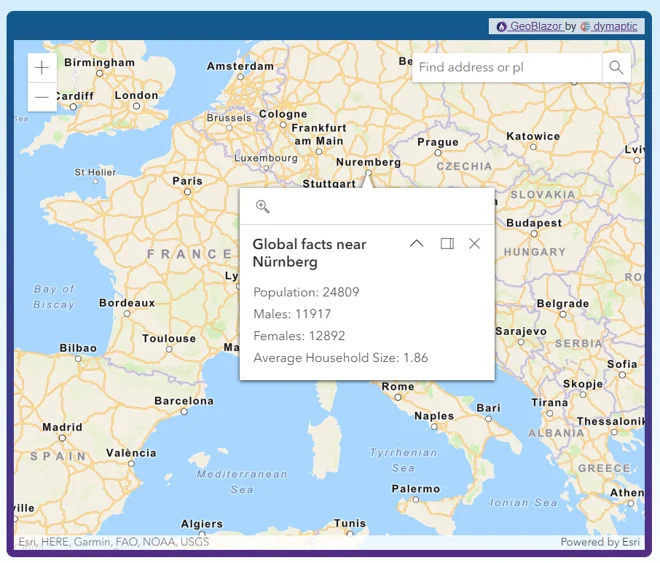This screenshot has height=563, width=660.
Task: Click the Tunis city marker
Action: 350,534
